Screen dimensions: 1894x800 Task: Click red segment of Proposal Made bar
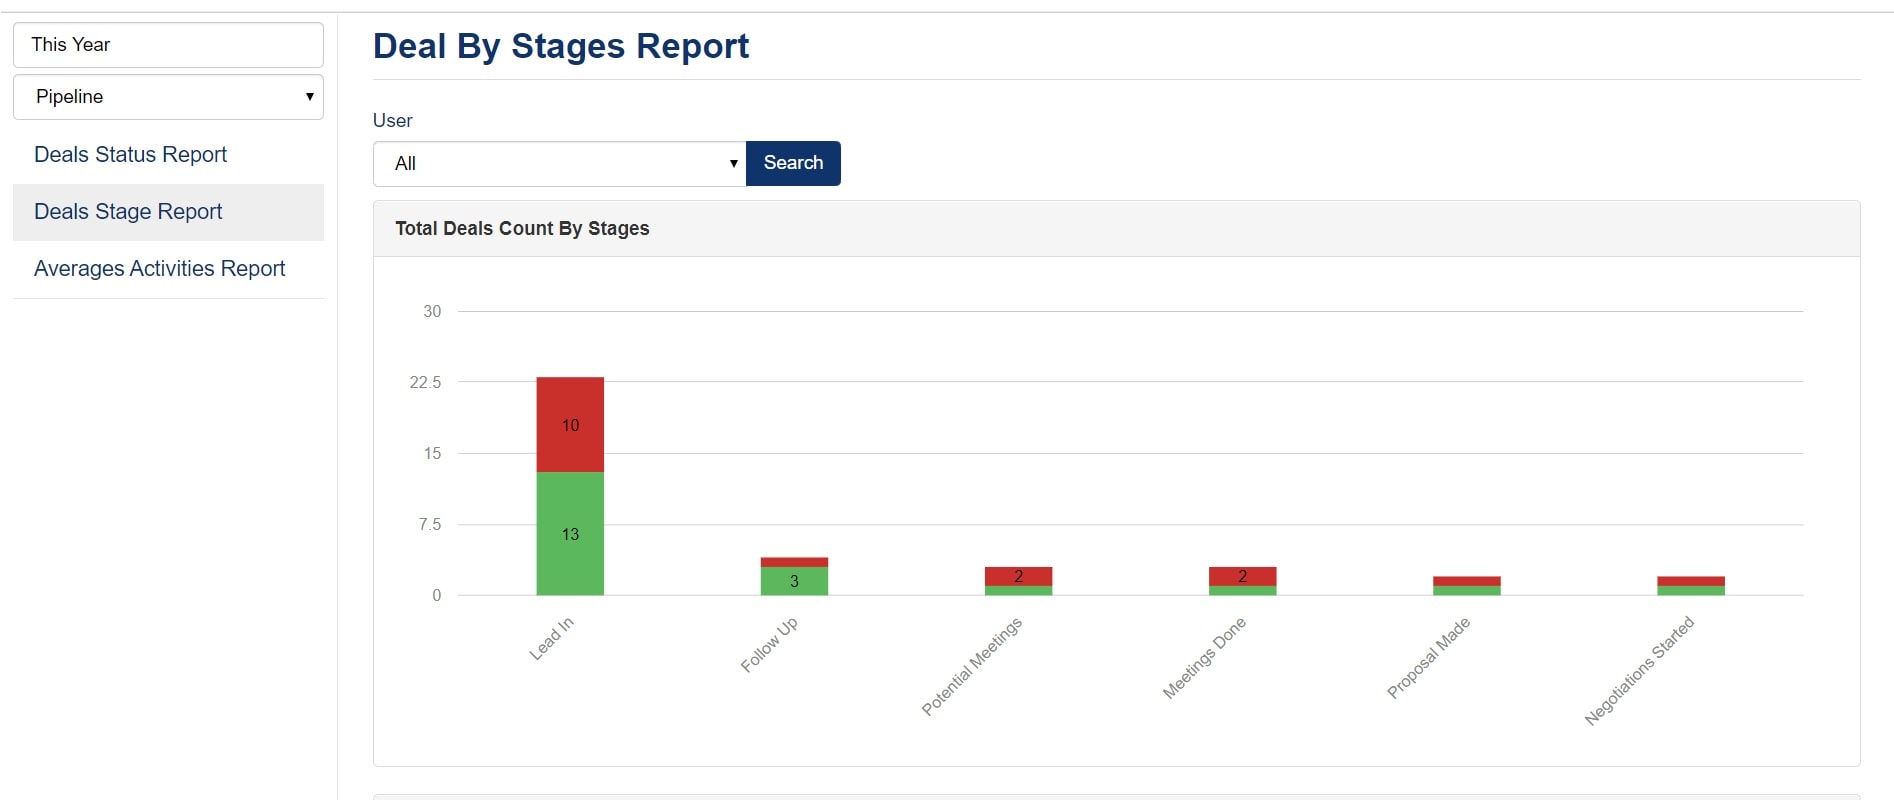(x=1466, y=581)
